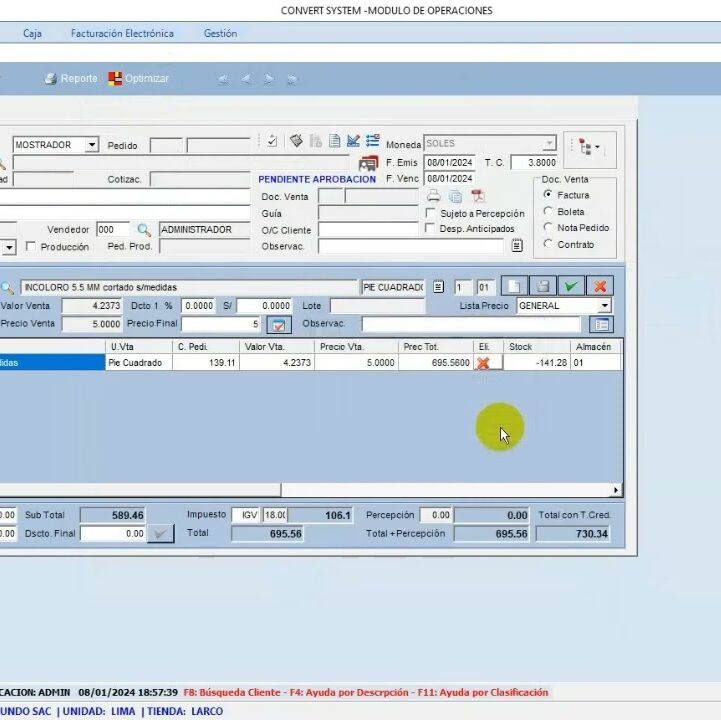Click the Dscto. Final input field

tap(112, 534)
